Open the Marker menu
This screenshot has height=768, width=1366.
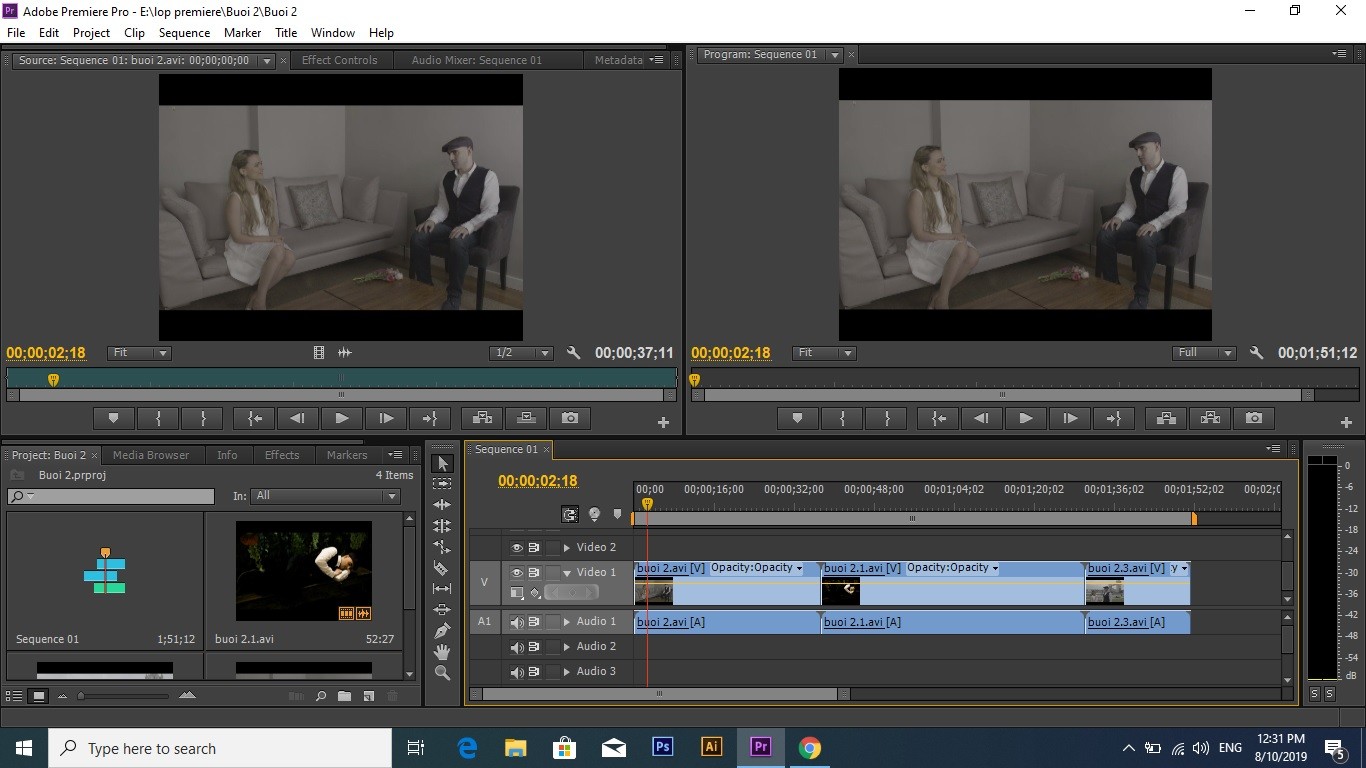coord(242,33)
